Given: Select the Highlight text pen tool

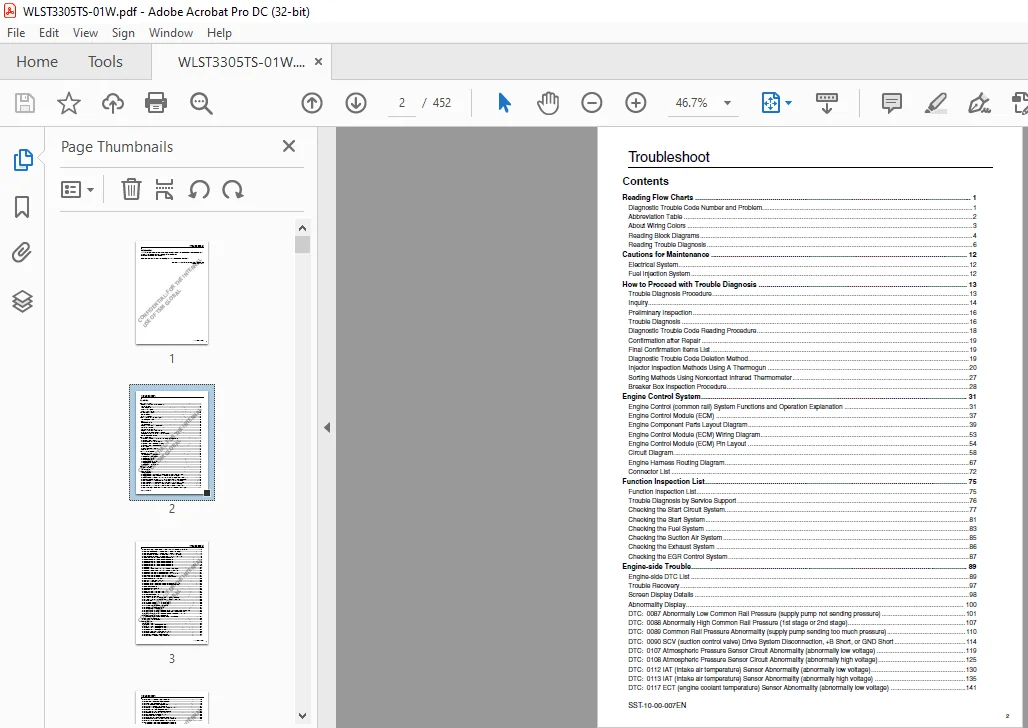Looking at the screenshot, I should tap(936, 103).
